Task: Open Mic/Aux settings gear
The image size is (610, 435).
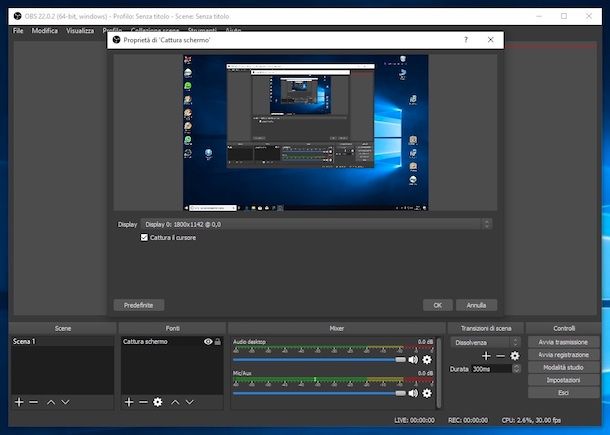Action: (427, 393)
